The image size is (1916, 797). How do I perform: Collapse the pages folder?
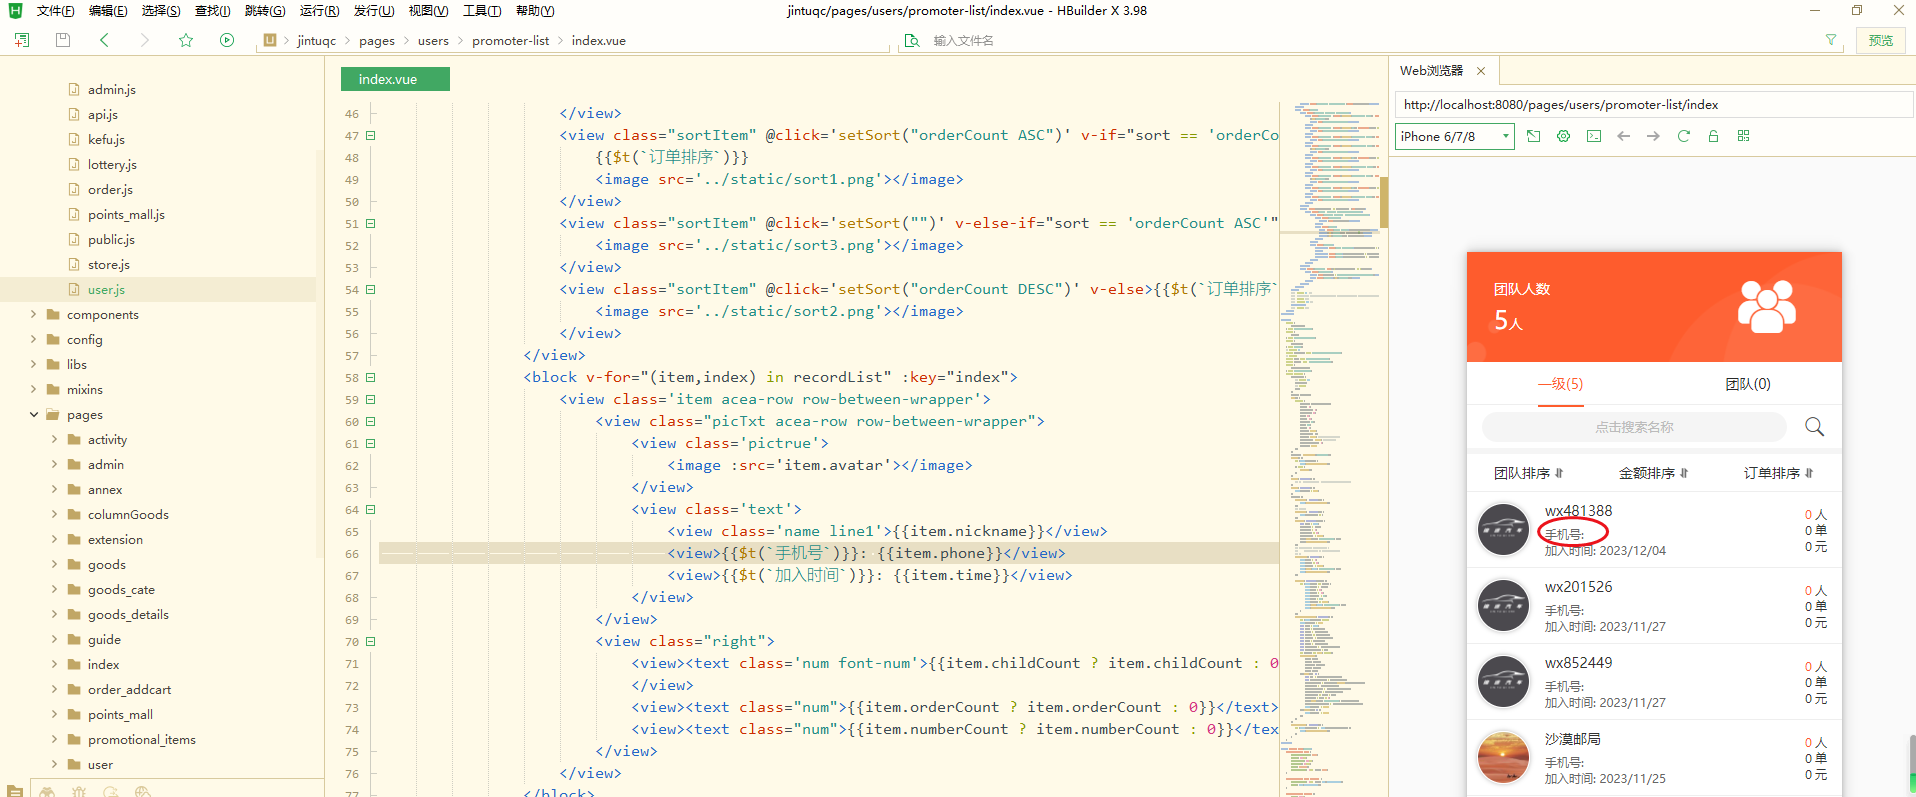tap(33, 414)
